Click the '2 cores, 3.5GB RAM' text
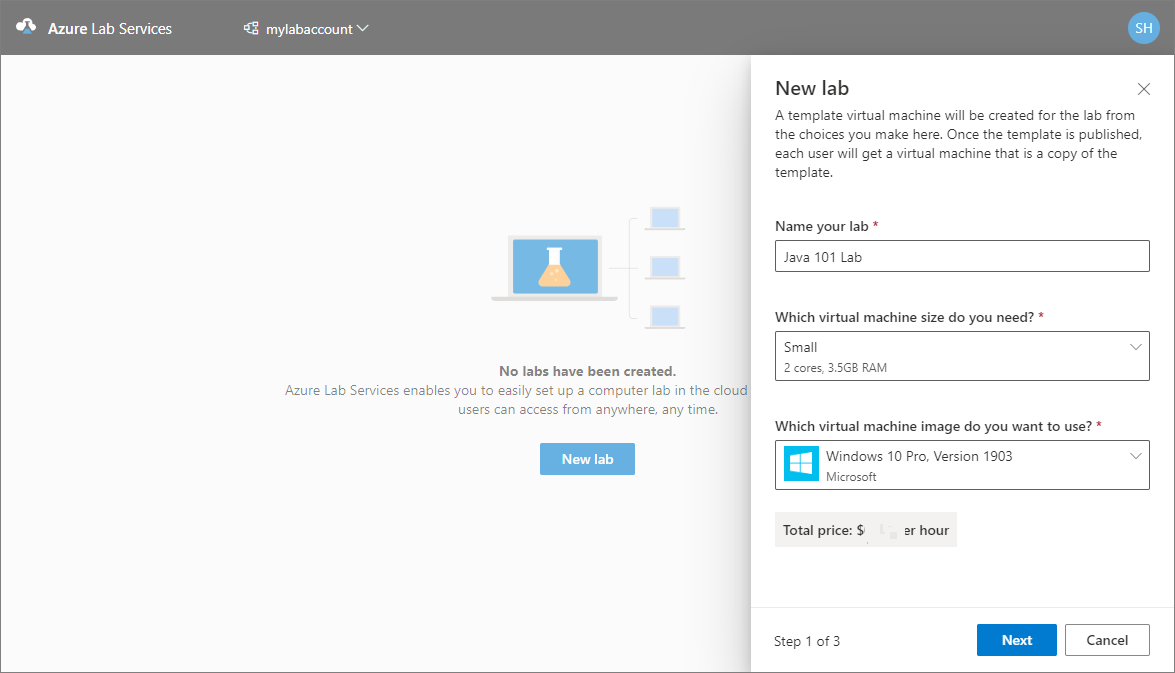This screenshot has height=673, width=1175. [x=836, y=368]
